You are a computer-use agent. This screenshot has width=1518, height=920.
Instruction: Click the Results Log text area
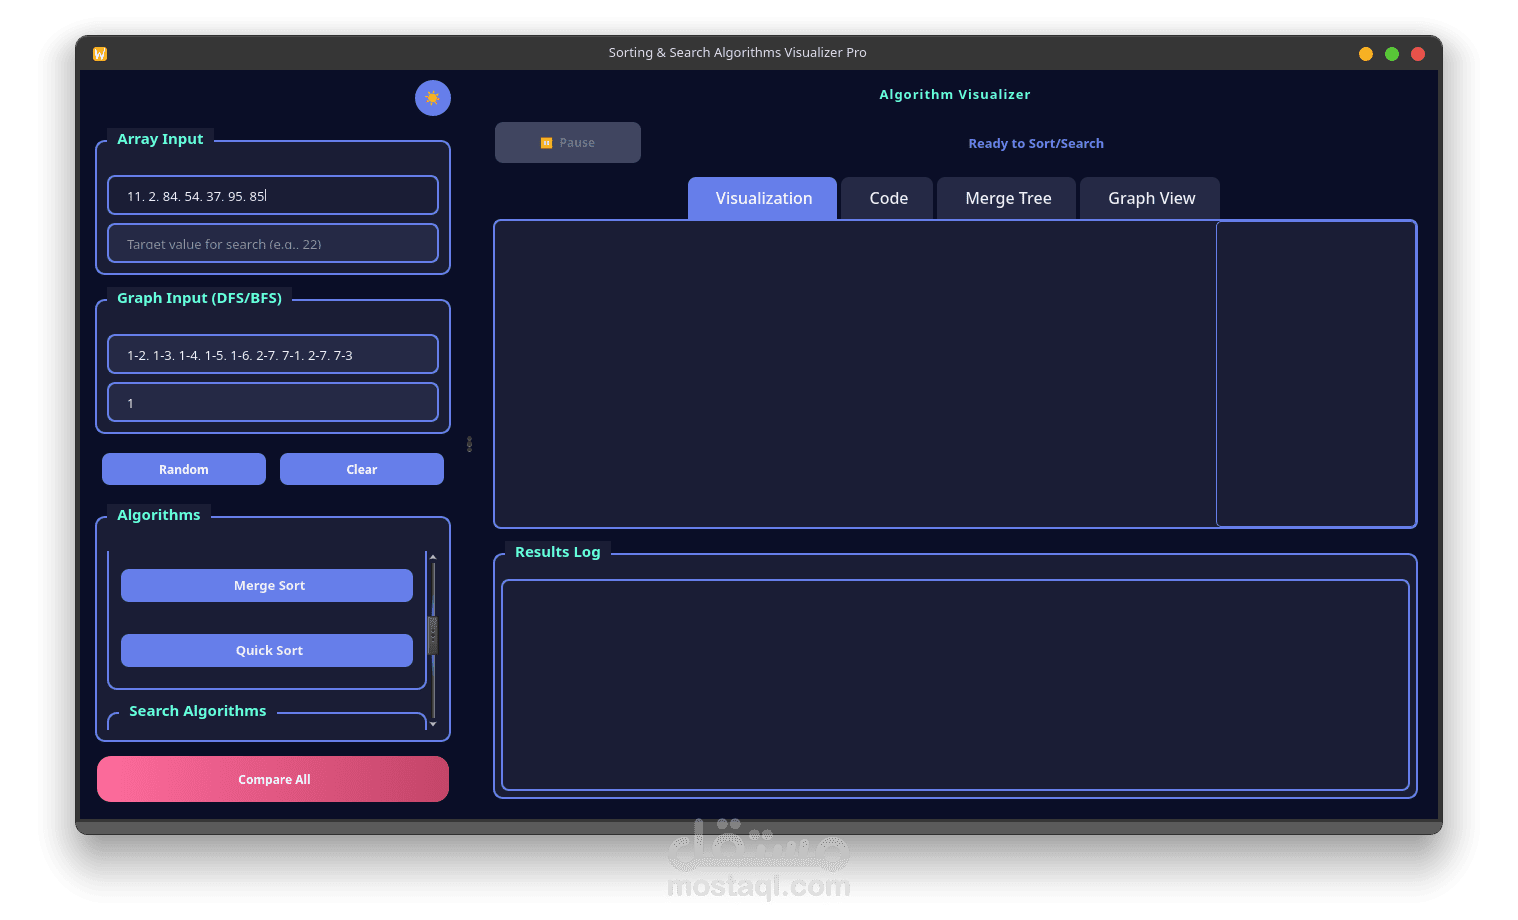(955, 685)
